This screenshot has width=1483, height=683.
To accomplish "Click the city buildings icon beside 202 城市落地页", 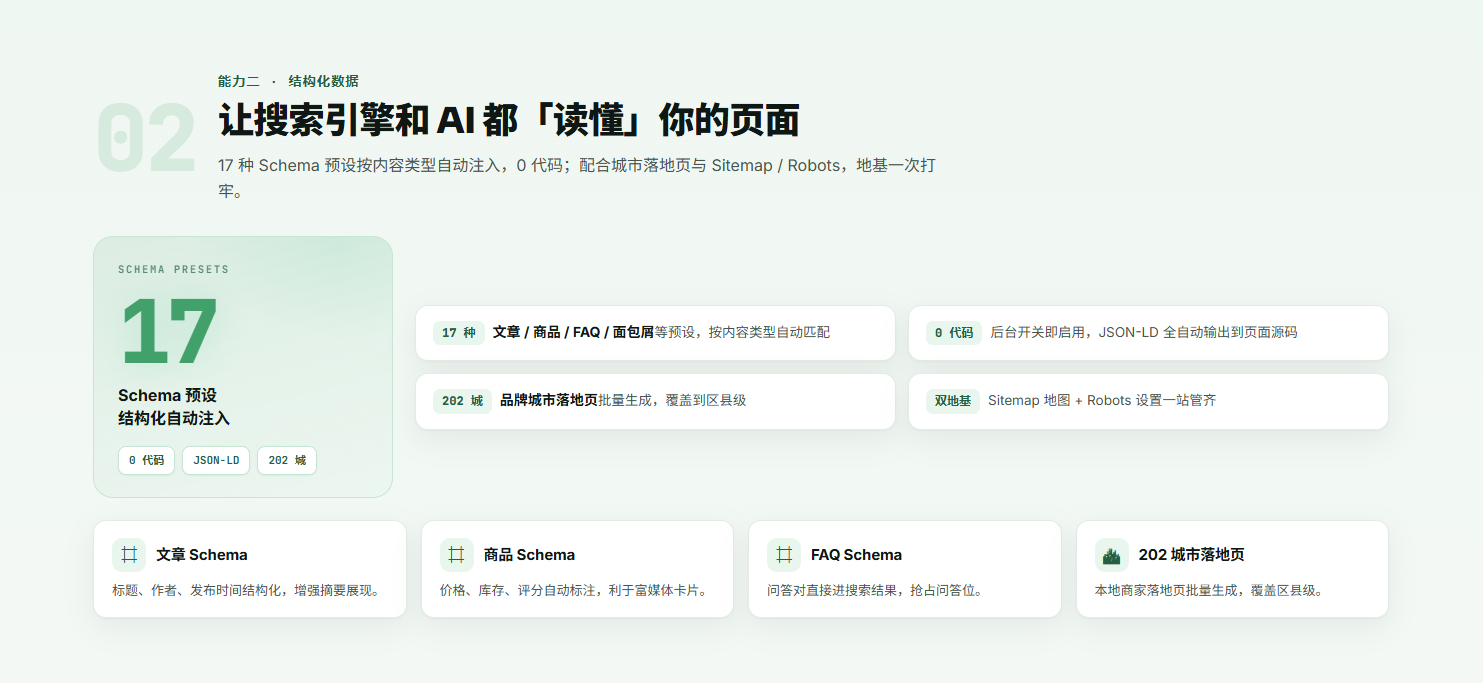I will coord(1112,555).
